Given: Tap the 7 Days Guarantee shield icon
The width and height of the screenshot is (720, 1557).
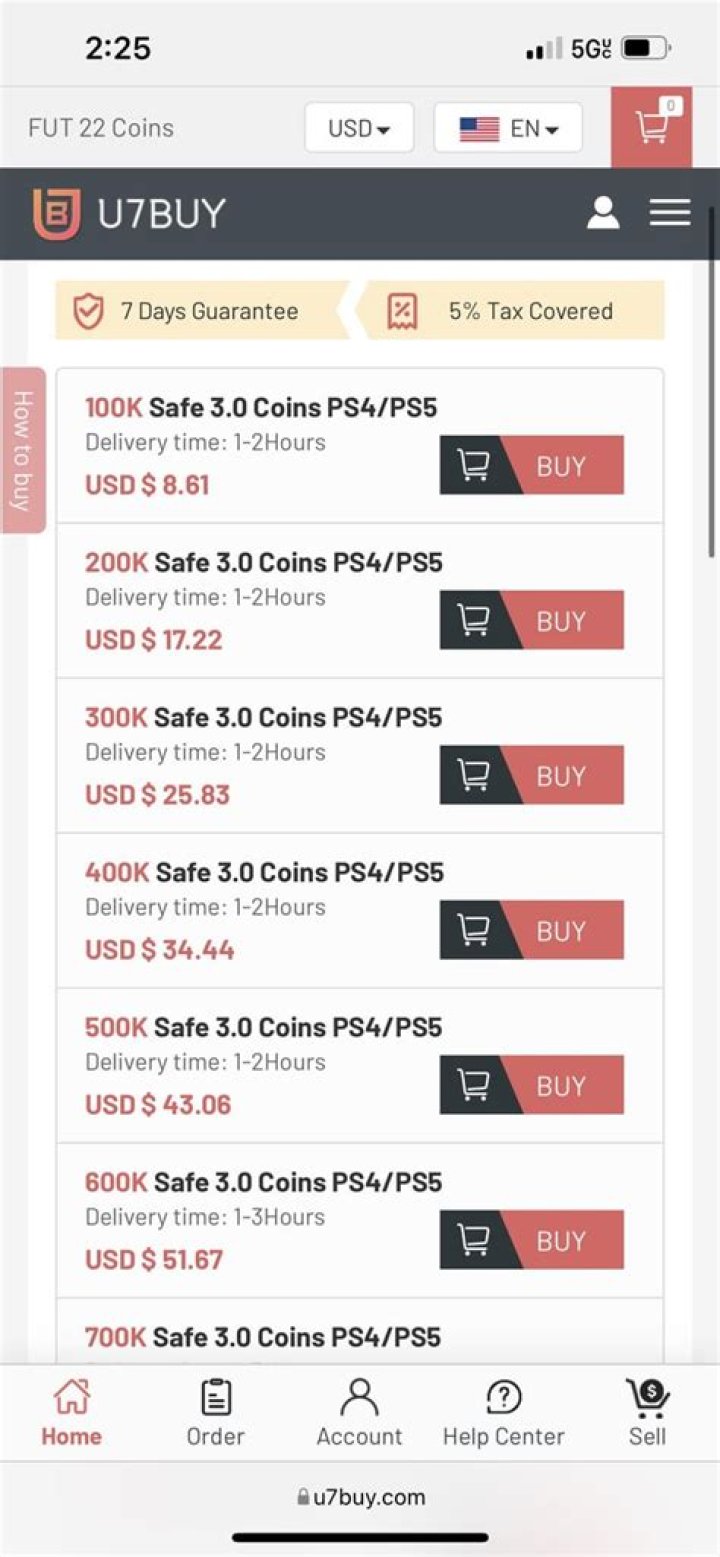Looking at the screenshot, I should click(x=88, y=311).
